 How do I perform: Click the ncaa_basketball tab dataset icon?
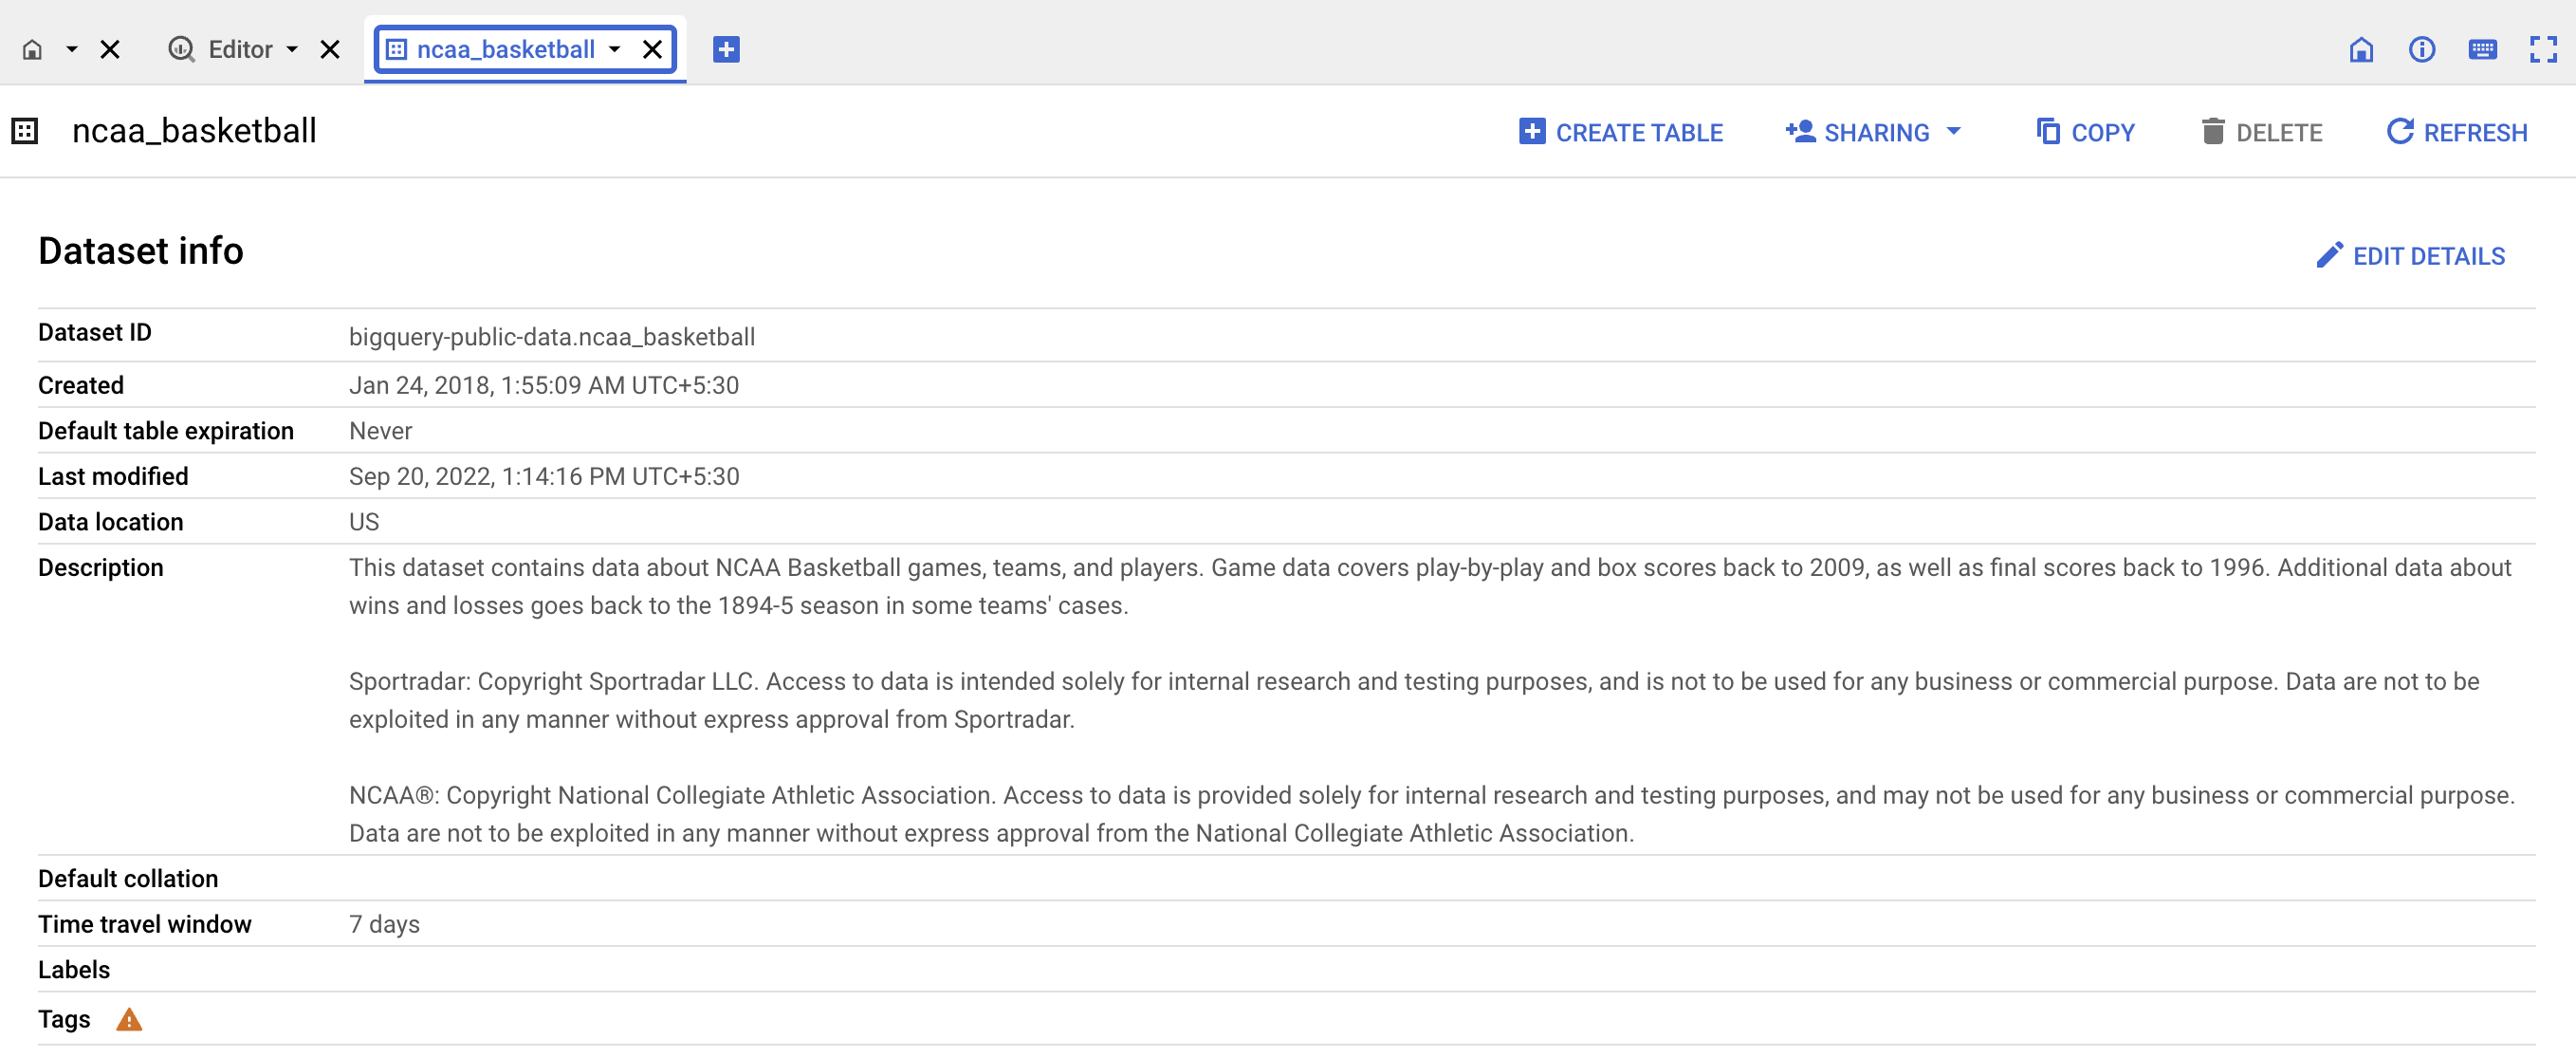396,49
